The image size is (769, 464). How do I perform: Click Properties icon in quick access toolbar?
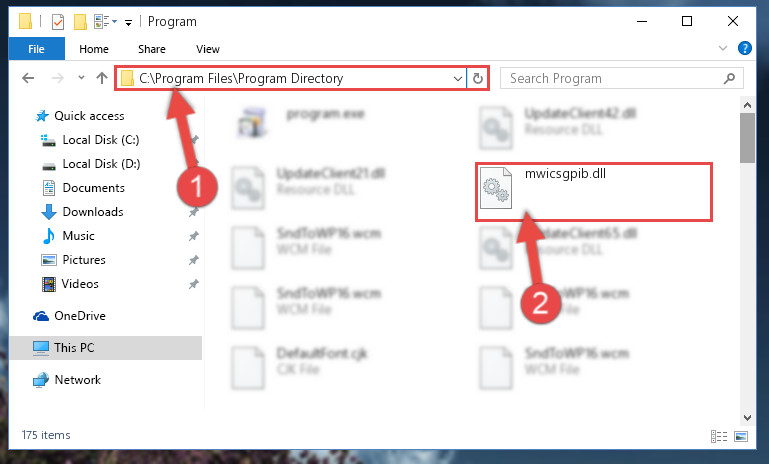(x=58, y=22)
